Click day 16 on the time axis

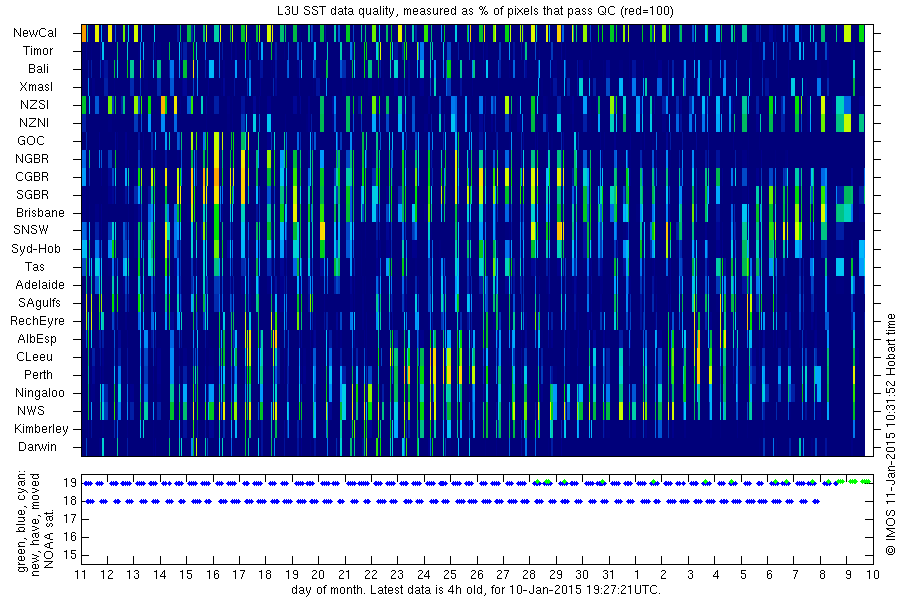point(212,575)
